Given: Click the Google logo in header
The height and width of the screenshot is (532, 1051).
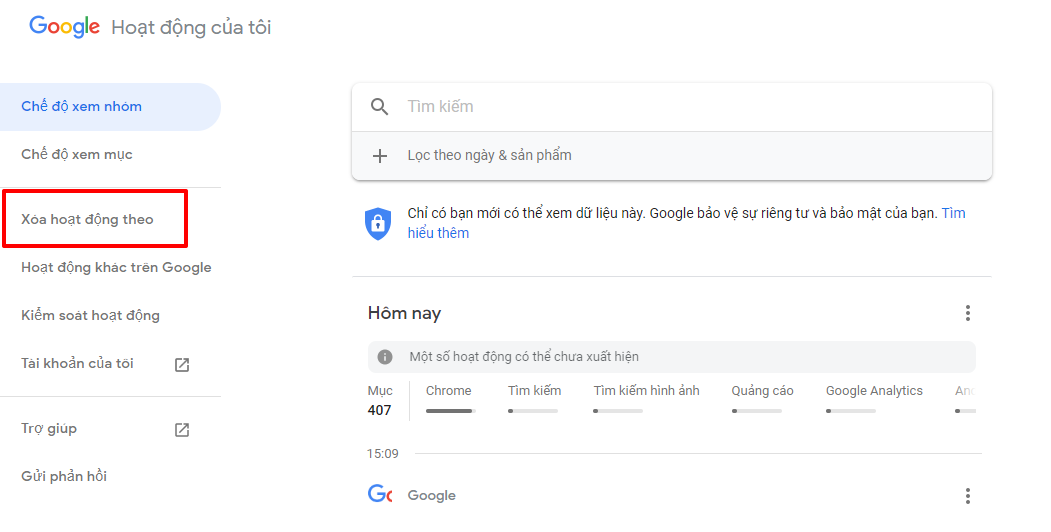Looking at the screenshot, I should [64, 27].
